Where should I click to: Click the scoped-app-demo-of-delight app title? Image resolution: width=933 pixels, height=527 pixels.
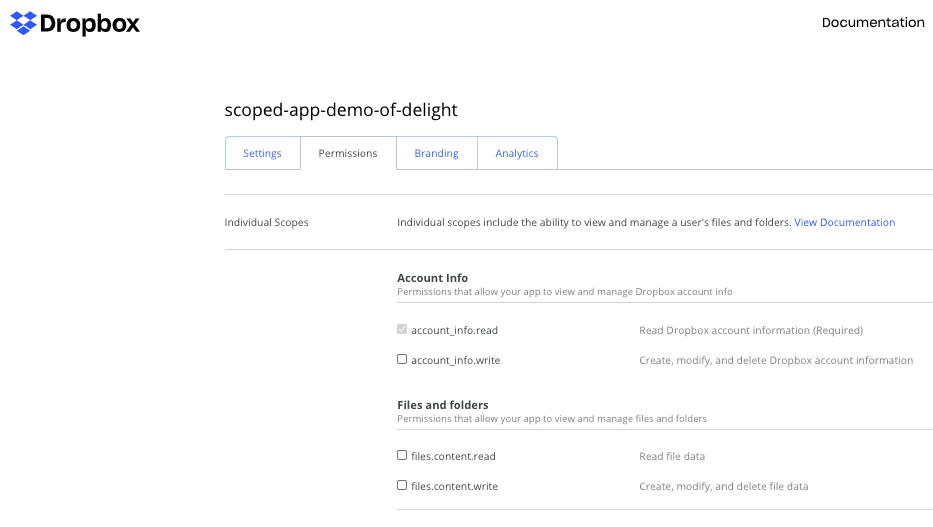tap(341, 110)
